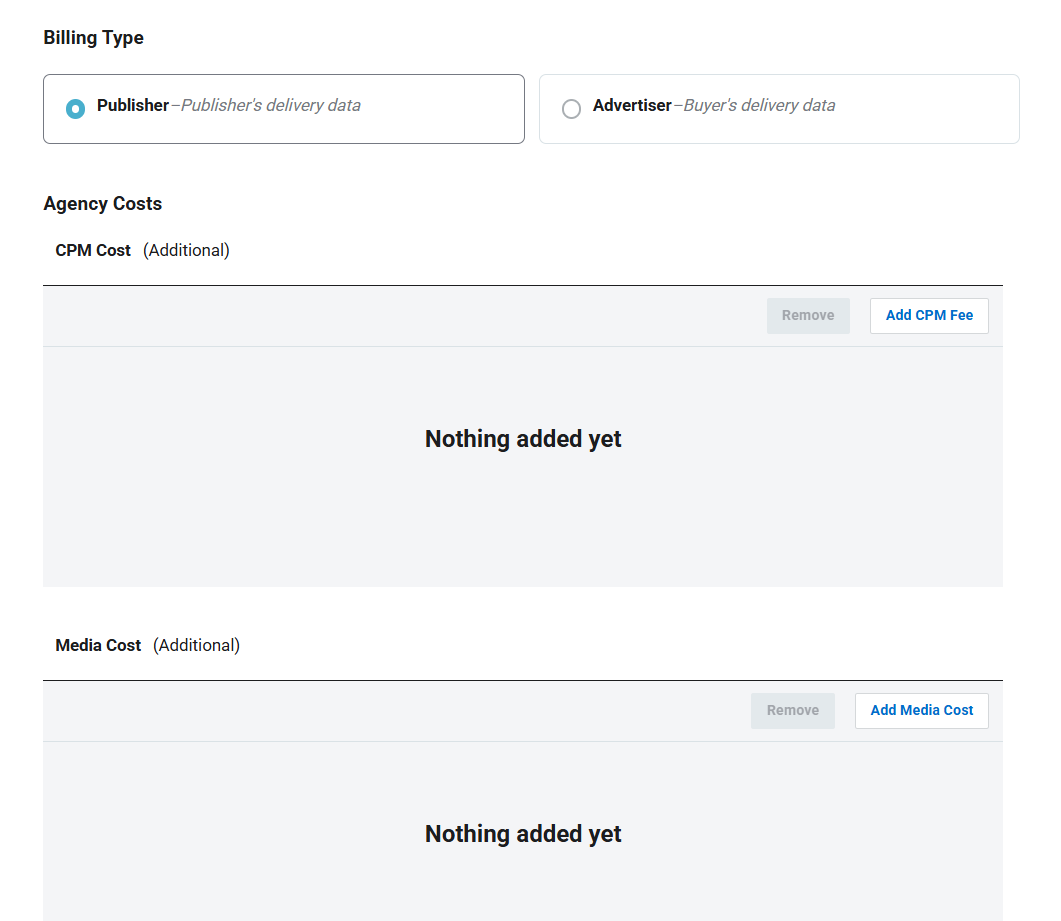The width and height of the screenshot is (1061, 921).
Task: Click the bold Advertiser option label
Action: [632, 106]
